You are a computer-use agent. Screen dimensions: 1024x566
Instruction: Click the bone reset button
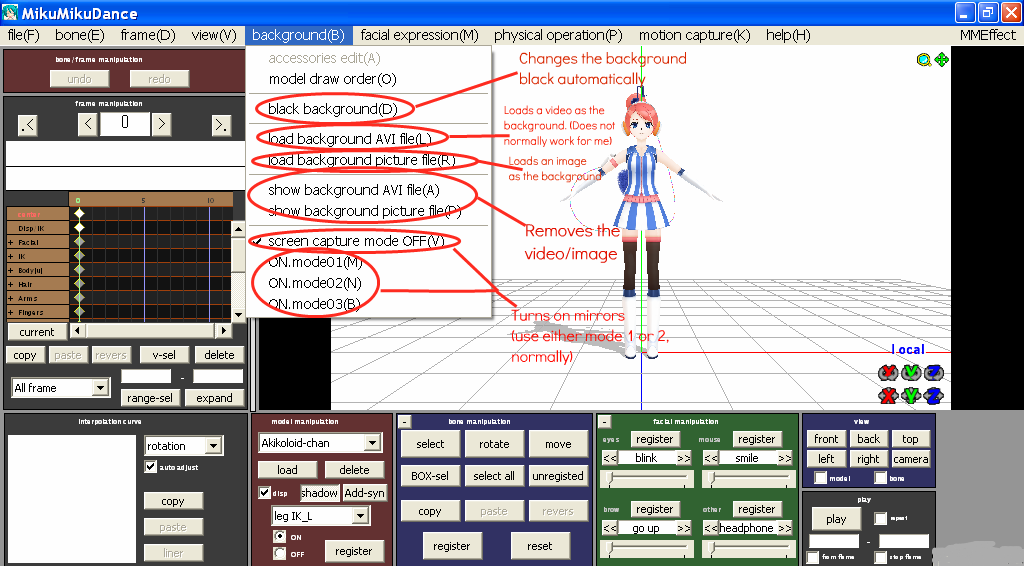click(x=539, y=546)
